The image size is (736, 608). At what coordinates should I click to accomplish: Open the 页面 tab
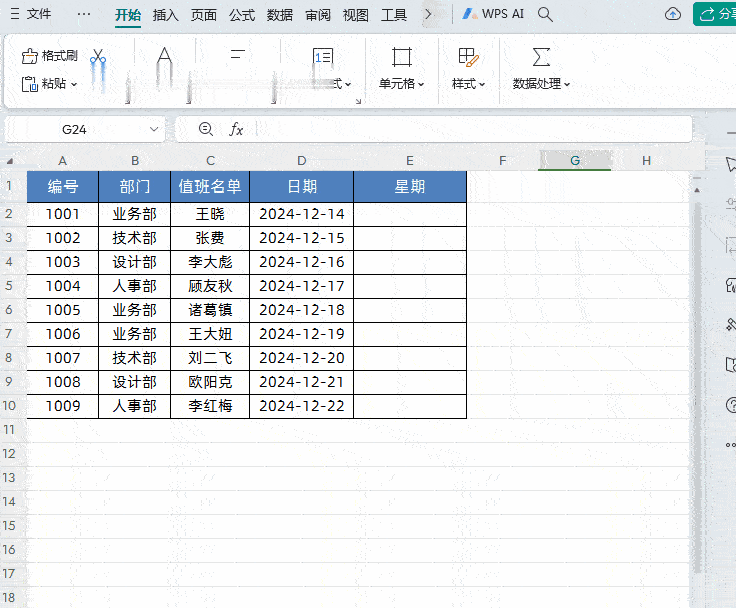tap(203, 15)
